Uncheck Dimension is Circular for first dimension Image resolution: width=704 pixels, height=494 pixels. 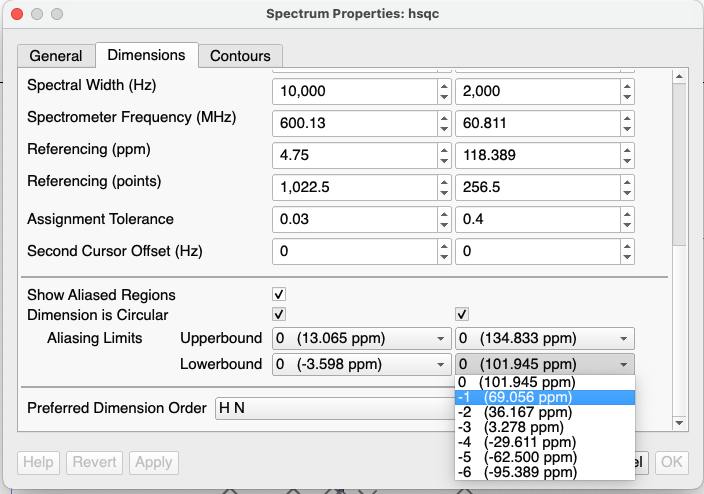coord(279,314)
